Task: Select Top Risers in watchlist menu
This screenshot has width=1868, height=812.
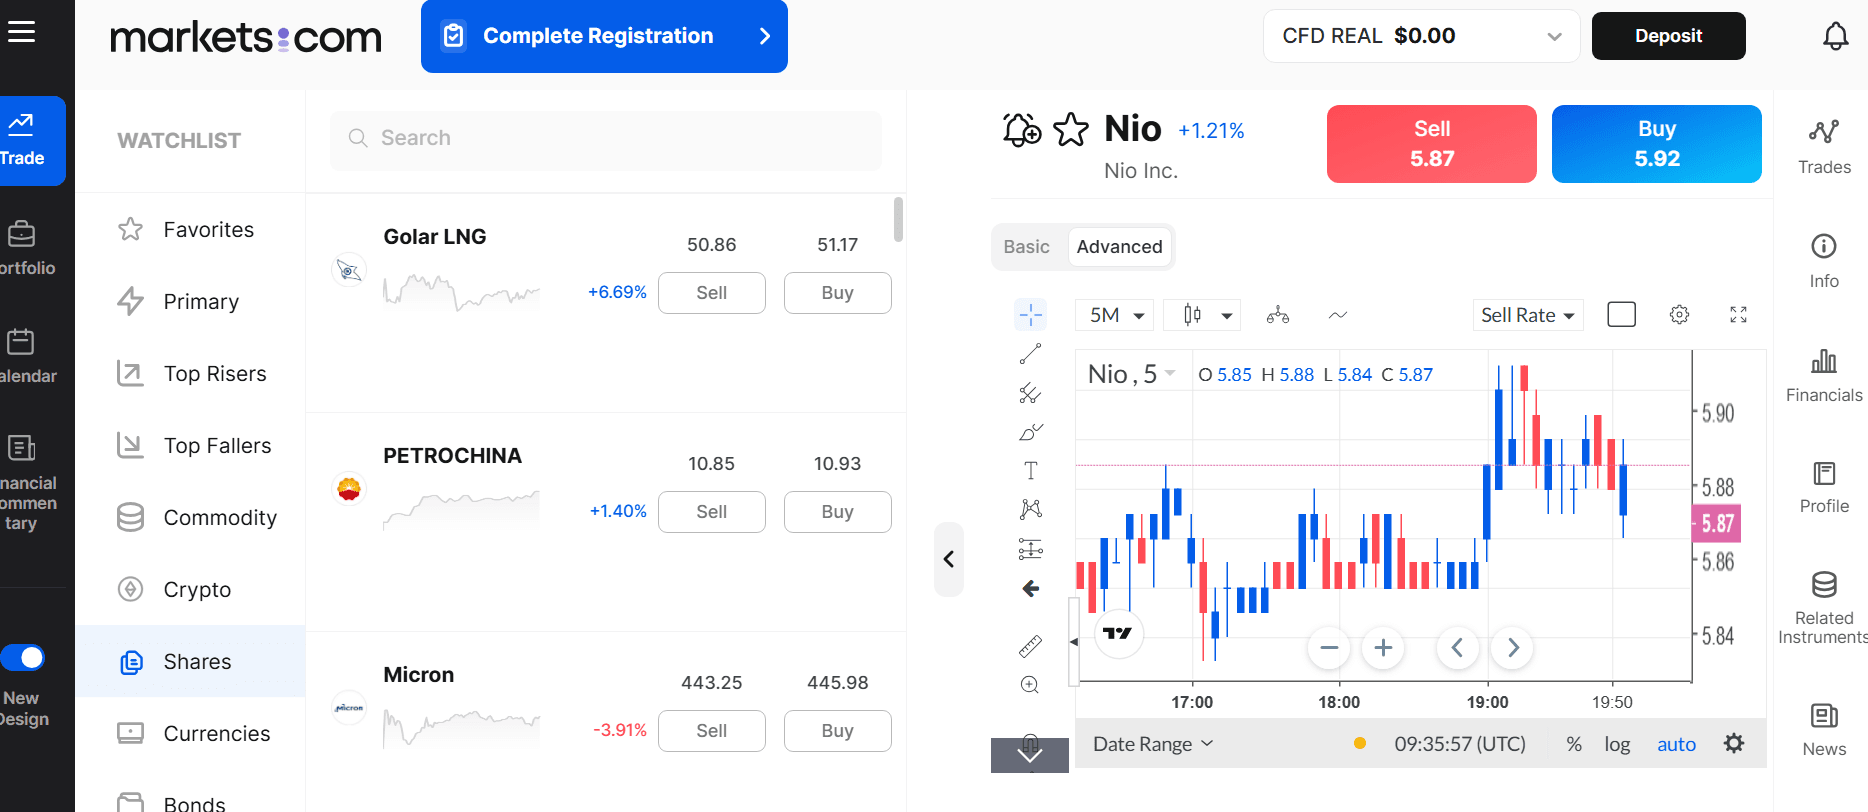Action: (x=215, y=374)
